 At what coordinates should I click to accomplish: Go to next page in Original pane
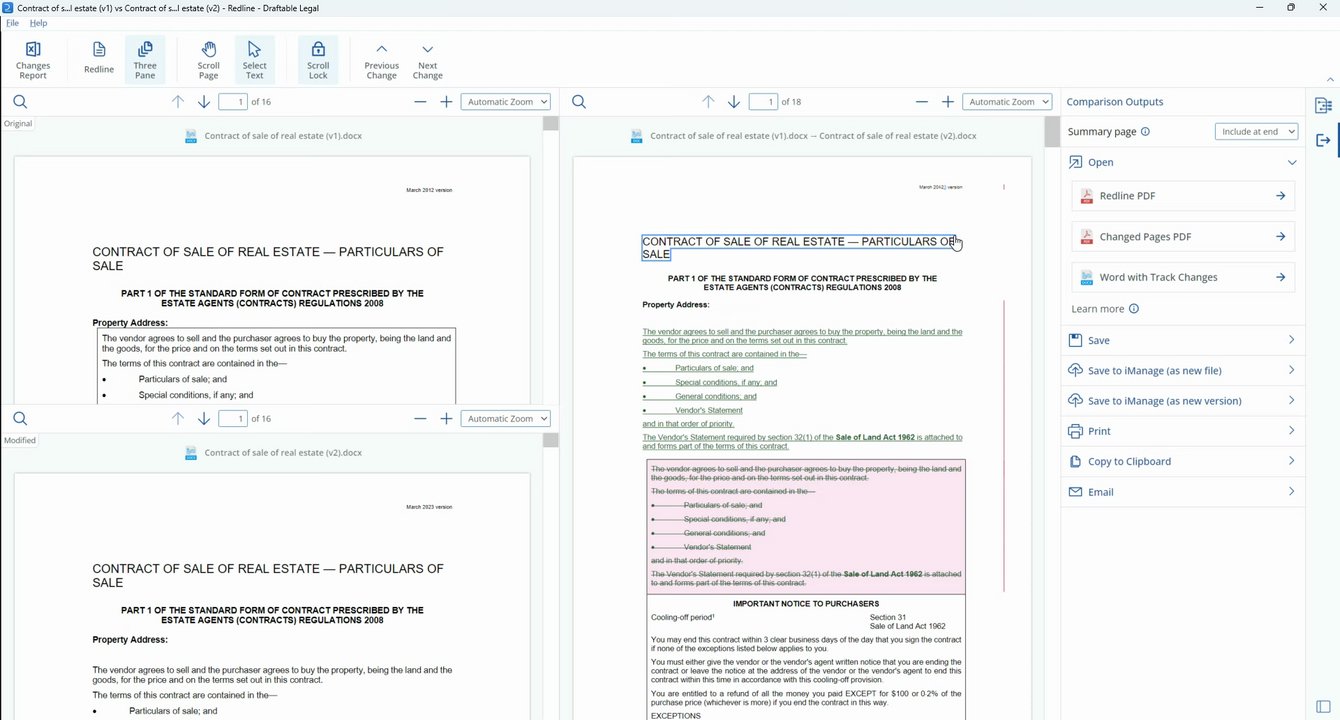204,102
